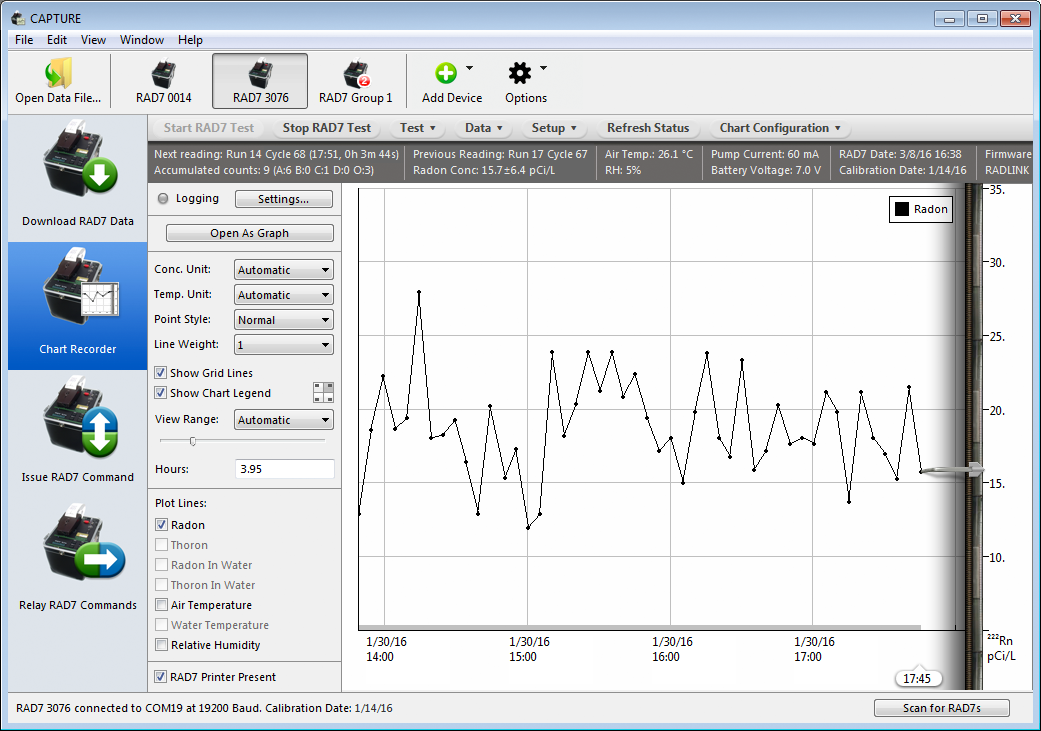This screenshot has width=1041, height=731.
Task: Open the Window menu
Action: [x=141, y=40]
